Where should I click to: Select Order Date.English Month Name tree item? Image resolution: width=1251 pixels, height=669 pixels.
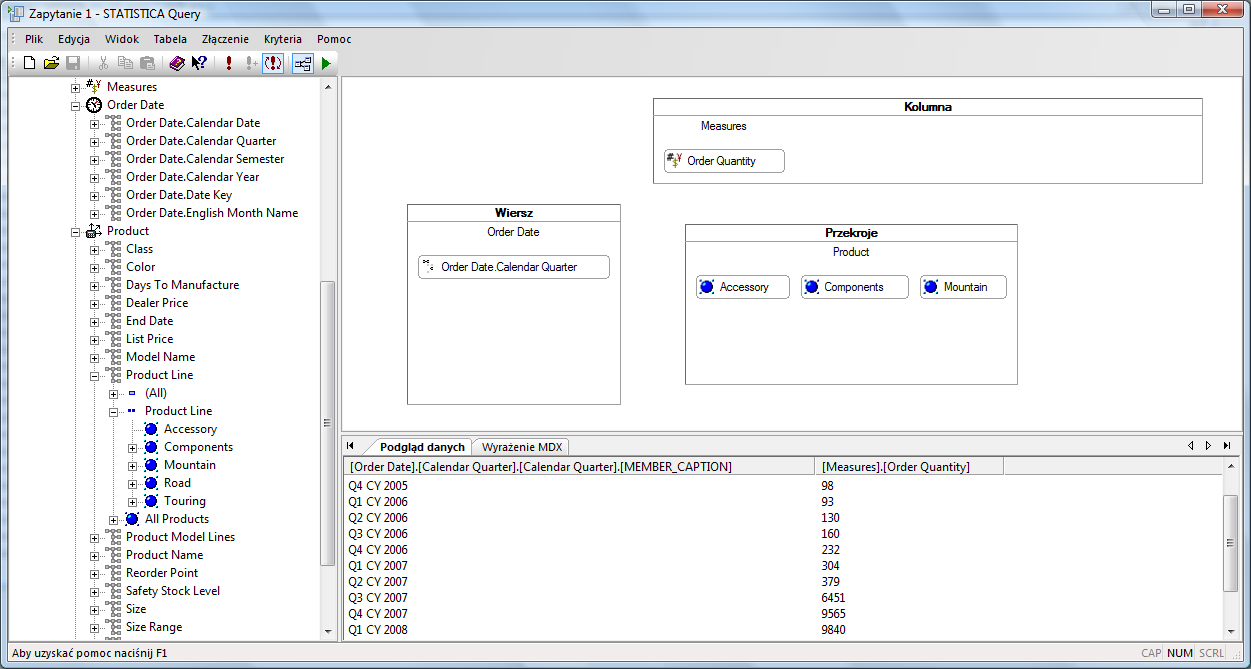212,213
